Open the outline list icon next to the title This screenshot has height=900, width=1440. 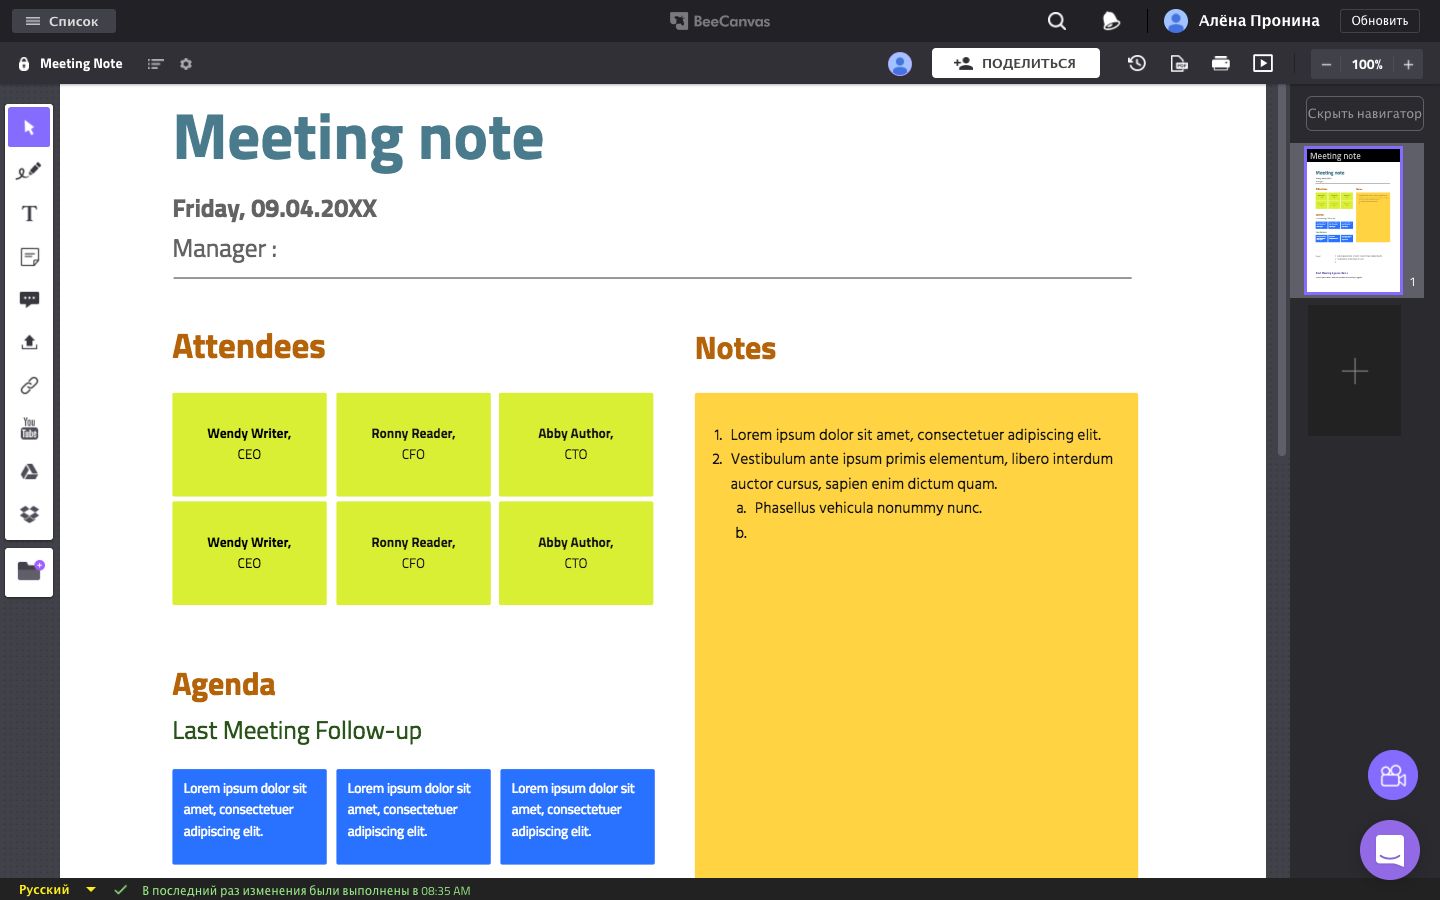(155, 64)
